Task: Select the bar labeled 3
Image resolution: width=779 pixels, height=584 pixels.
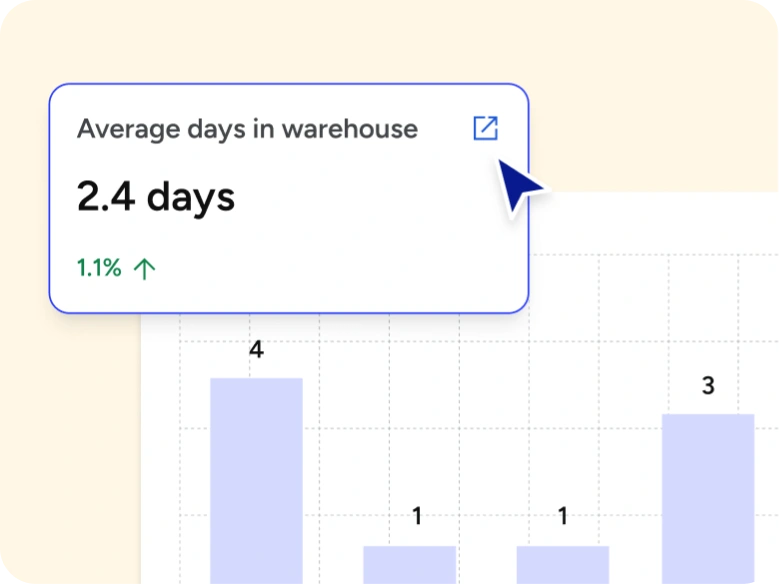Action: coord(708,498)
